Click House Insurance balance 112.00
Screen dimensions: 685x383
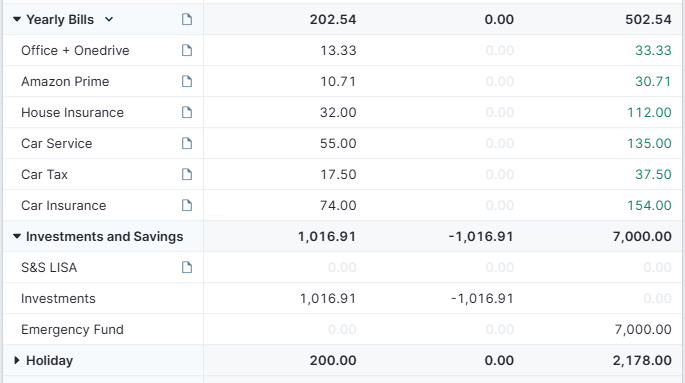point(649,112)
